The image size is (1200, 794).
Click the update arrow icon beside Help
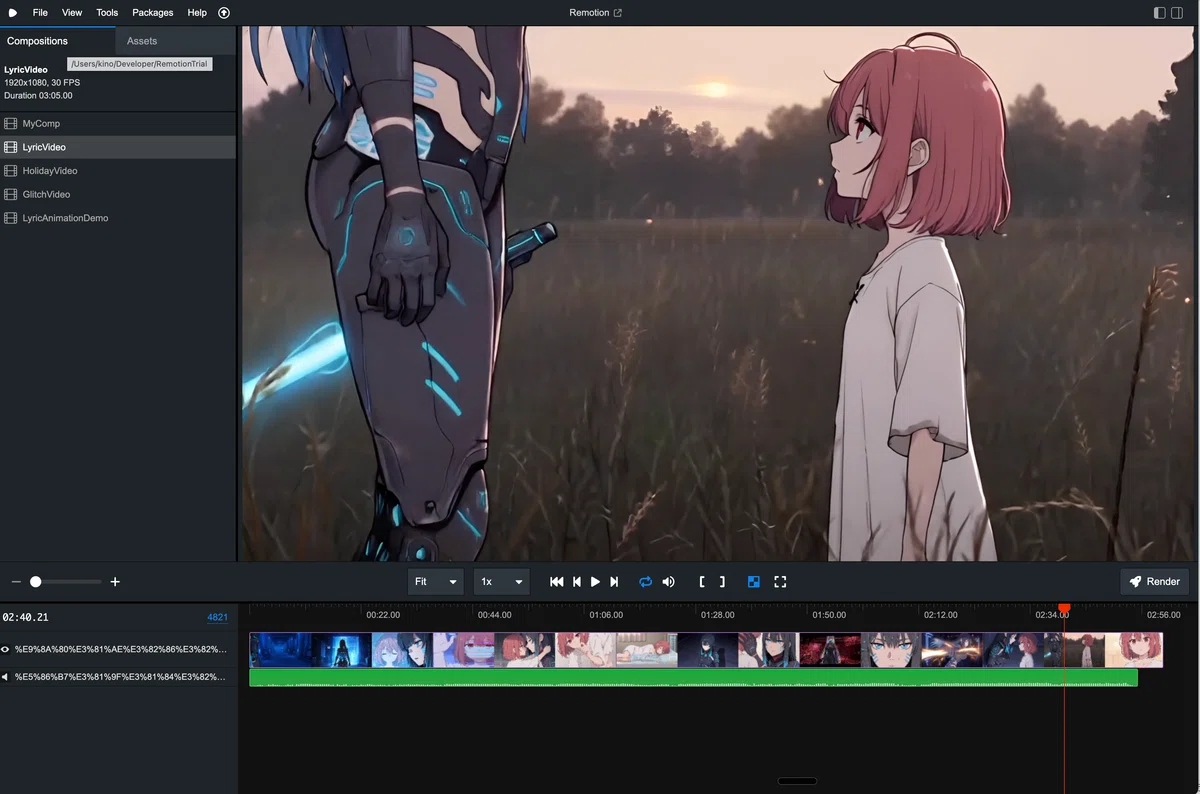[224, 13]
